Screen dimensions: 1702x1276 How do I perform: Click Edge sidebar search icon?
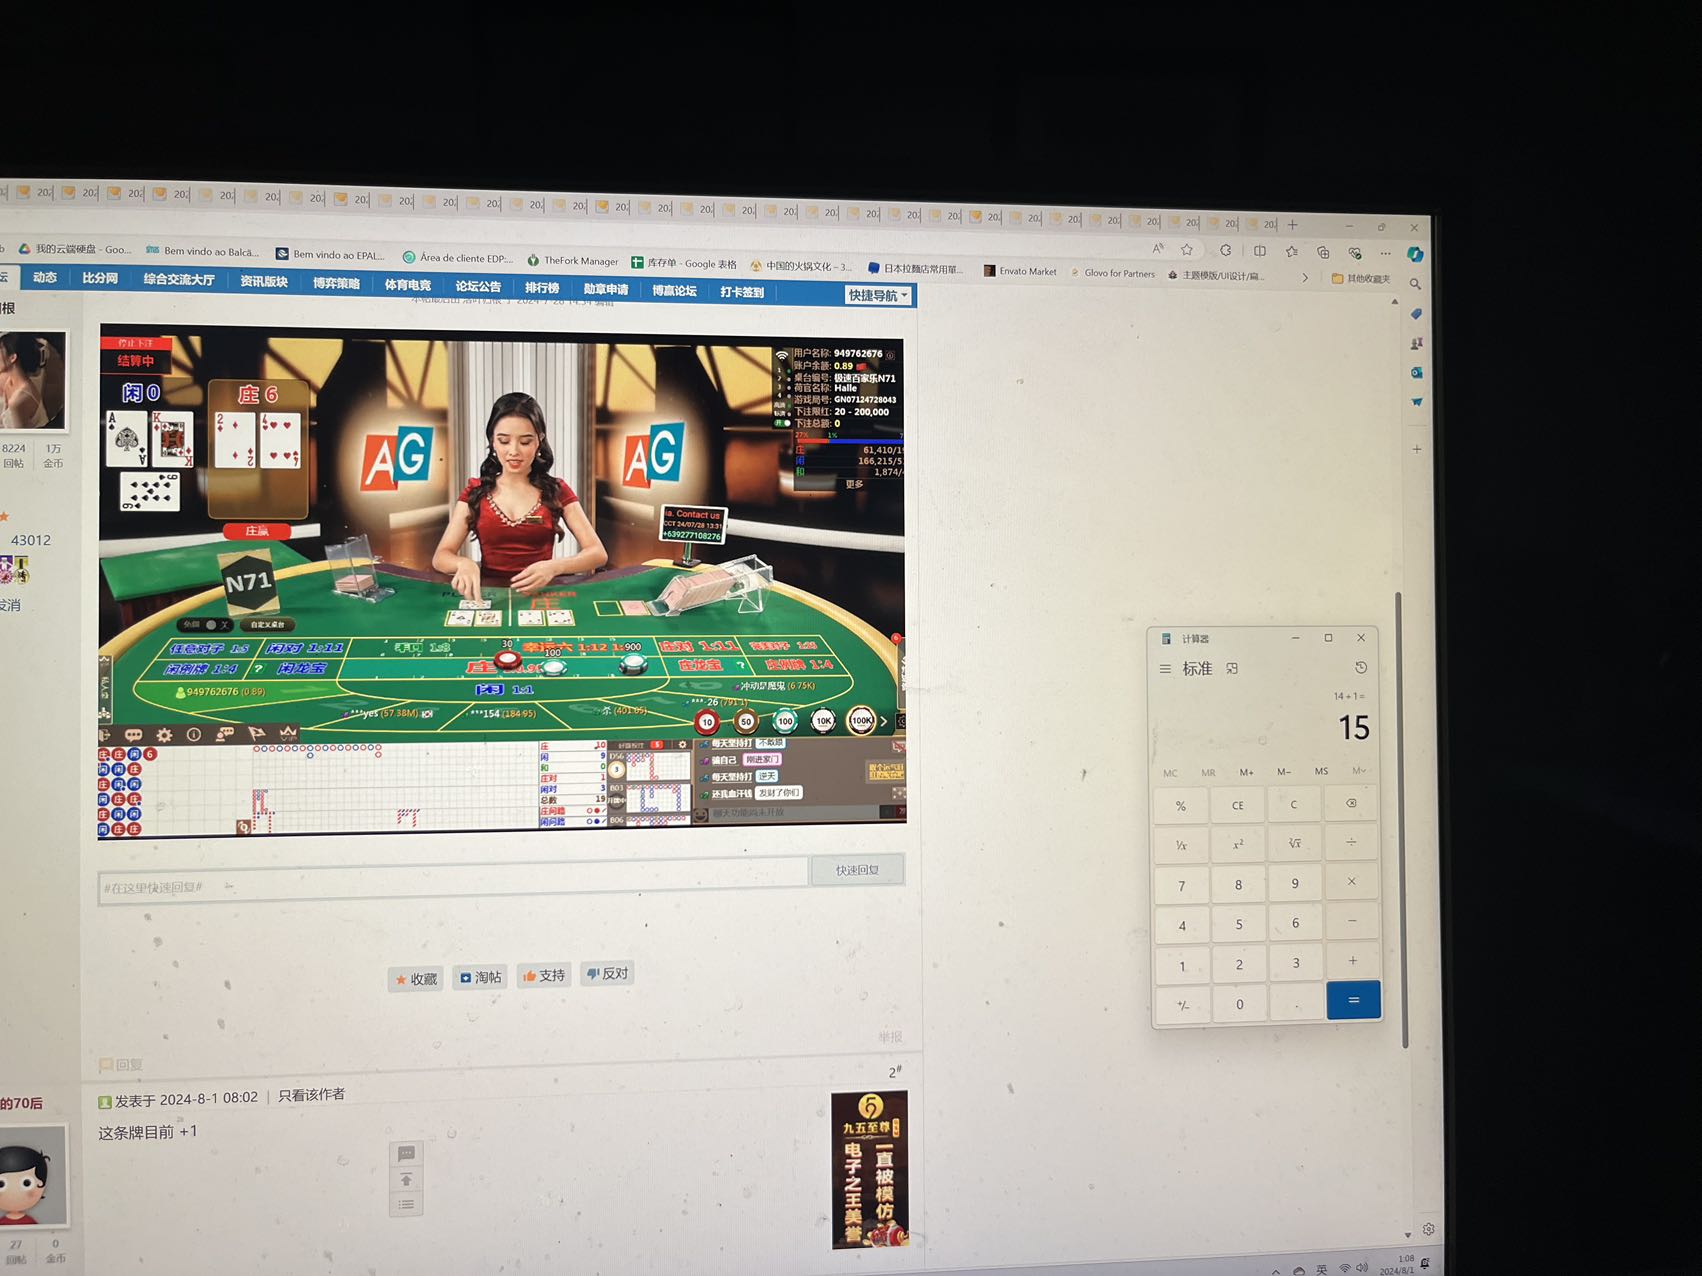click(x=1415, y=285)
